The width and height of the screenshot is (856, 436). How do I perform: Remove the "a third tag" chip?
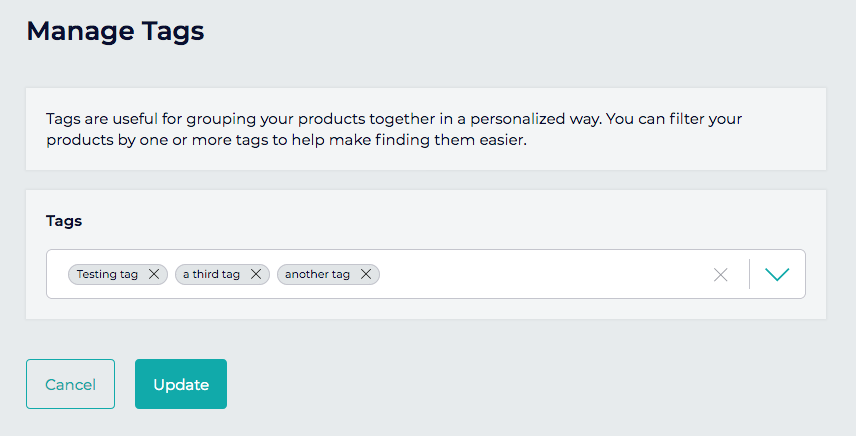tap(255, 274)
